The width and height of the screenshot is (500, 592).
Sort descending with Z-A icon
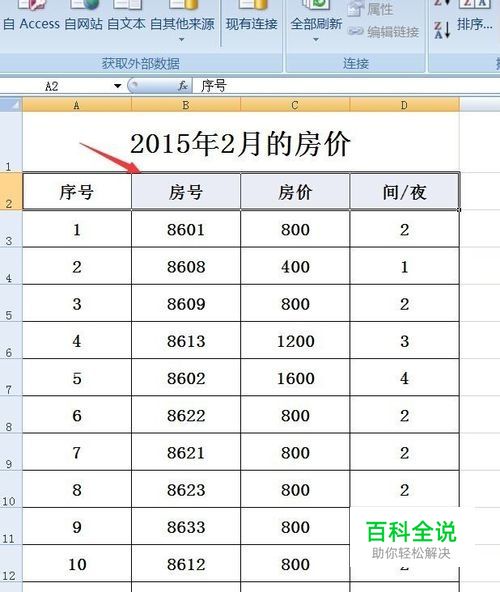tap(442, 30)
